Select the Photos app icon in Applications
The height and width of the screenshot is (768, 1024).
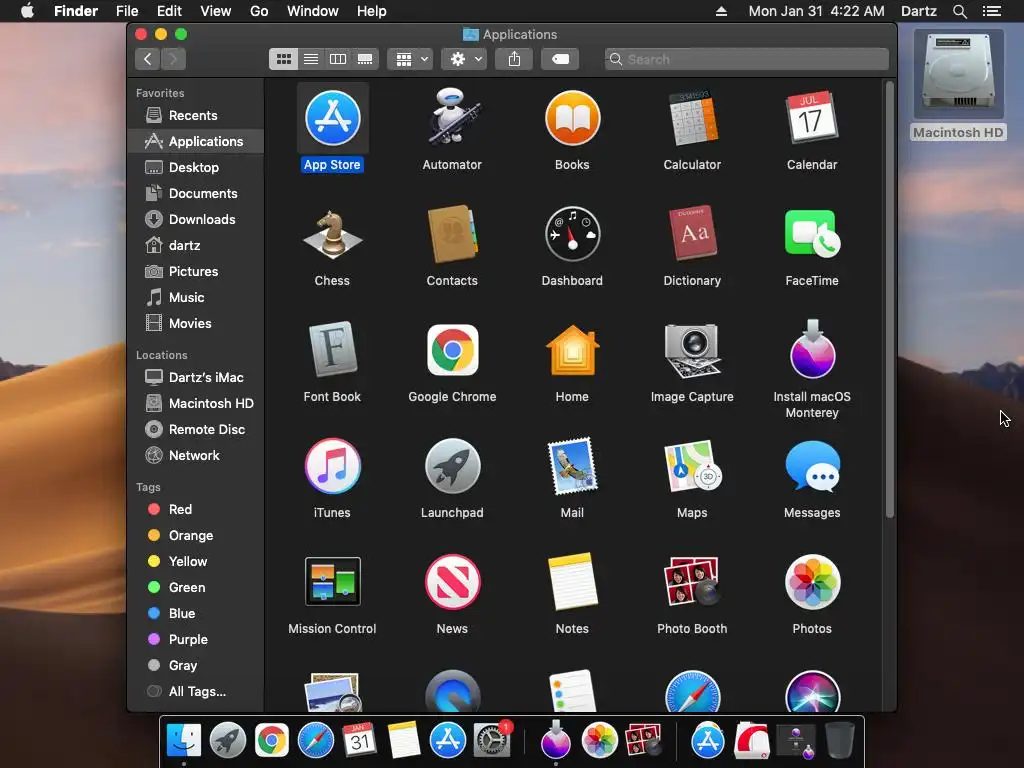(812, 581)
